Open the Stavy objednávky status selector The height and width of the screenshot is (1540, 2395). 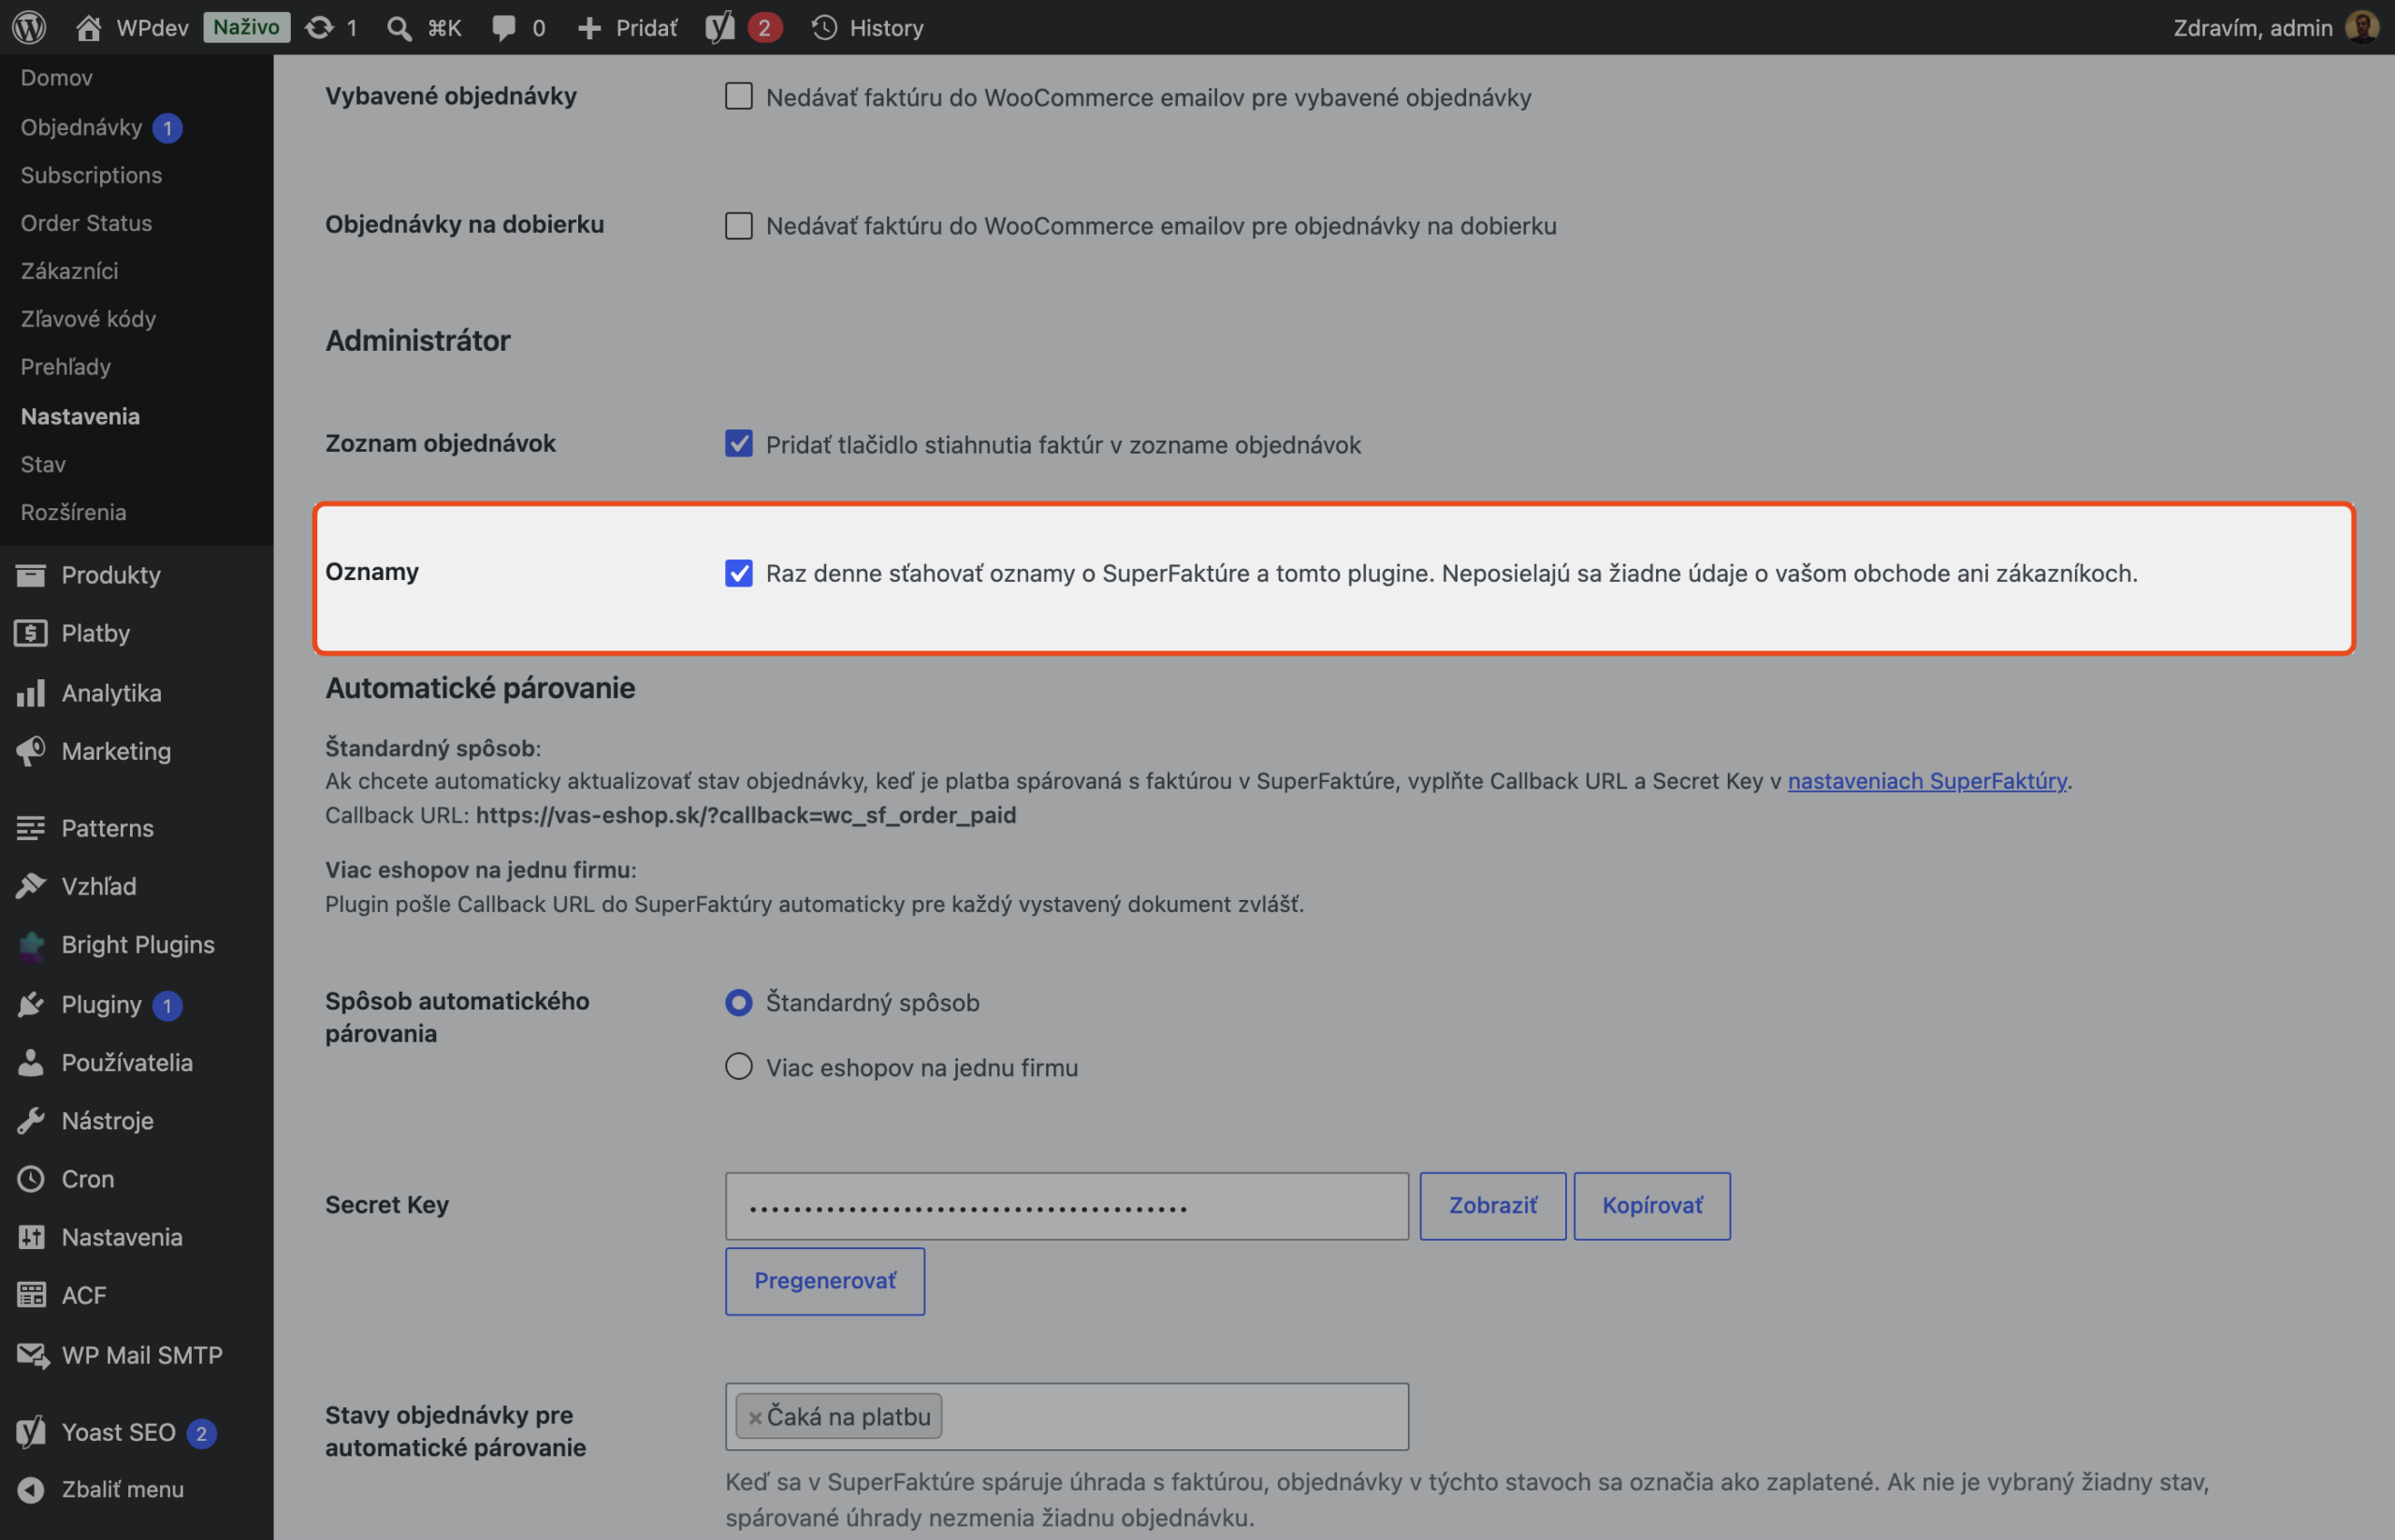[x=1067, y=1416]
